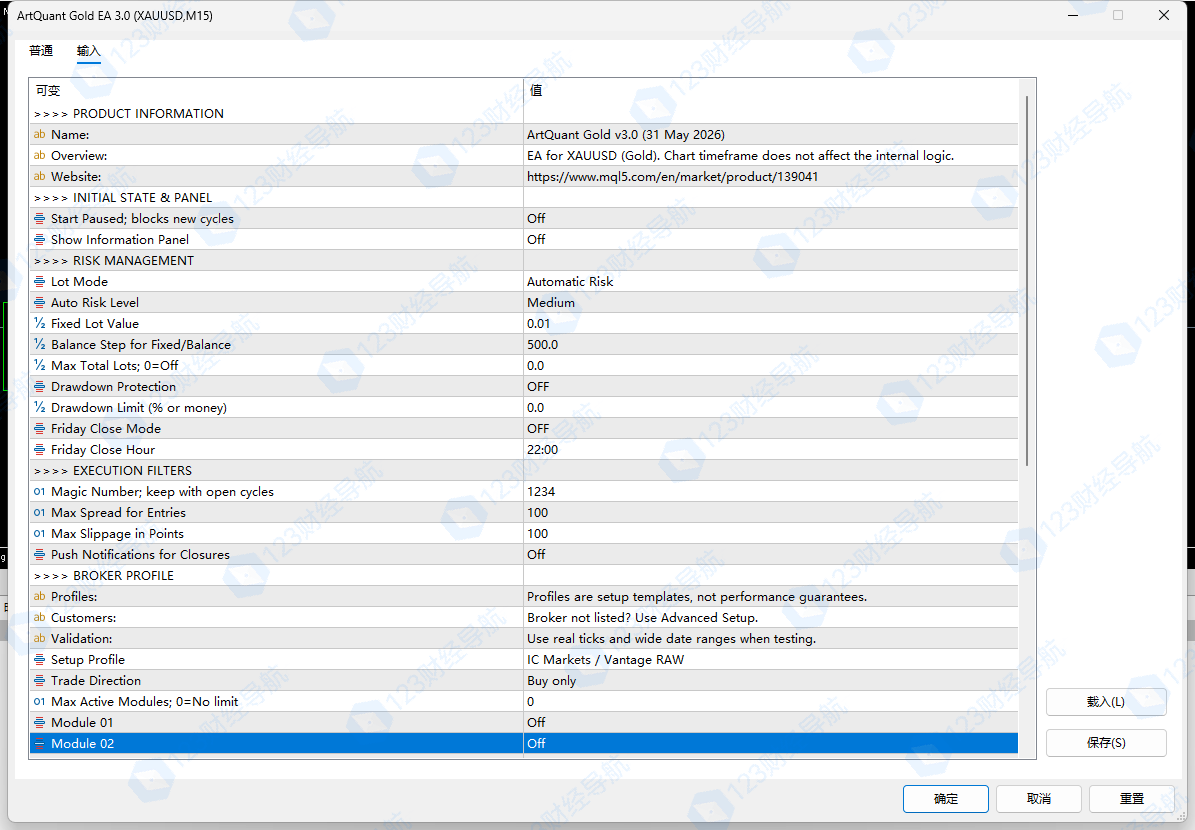Click the ab icon beside Customers:

pos(40,617)
